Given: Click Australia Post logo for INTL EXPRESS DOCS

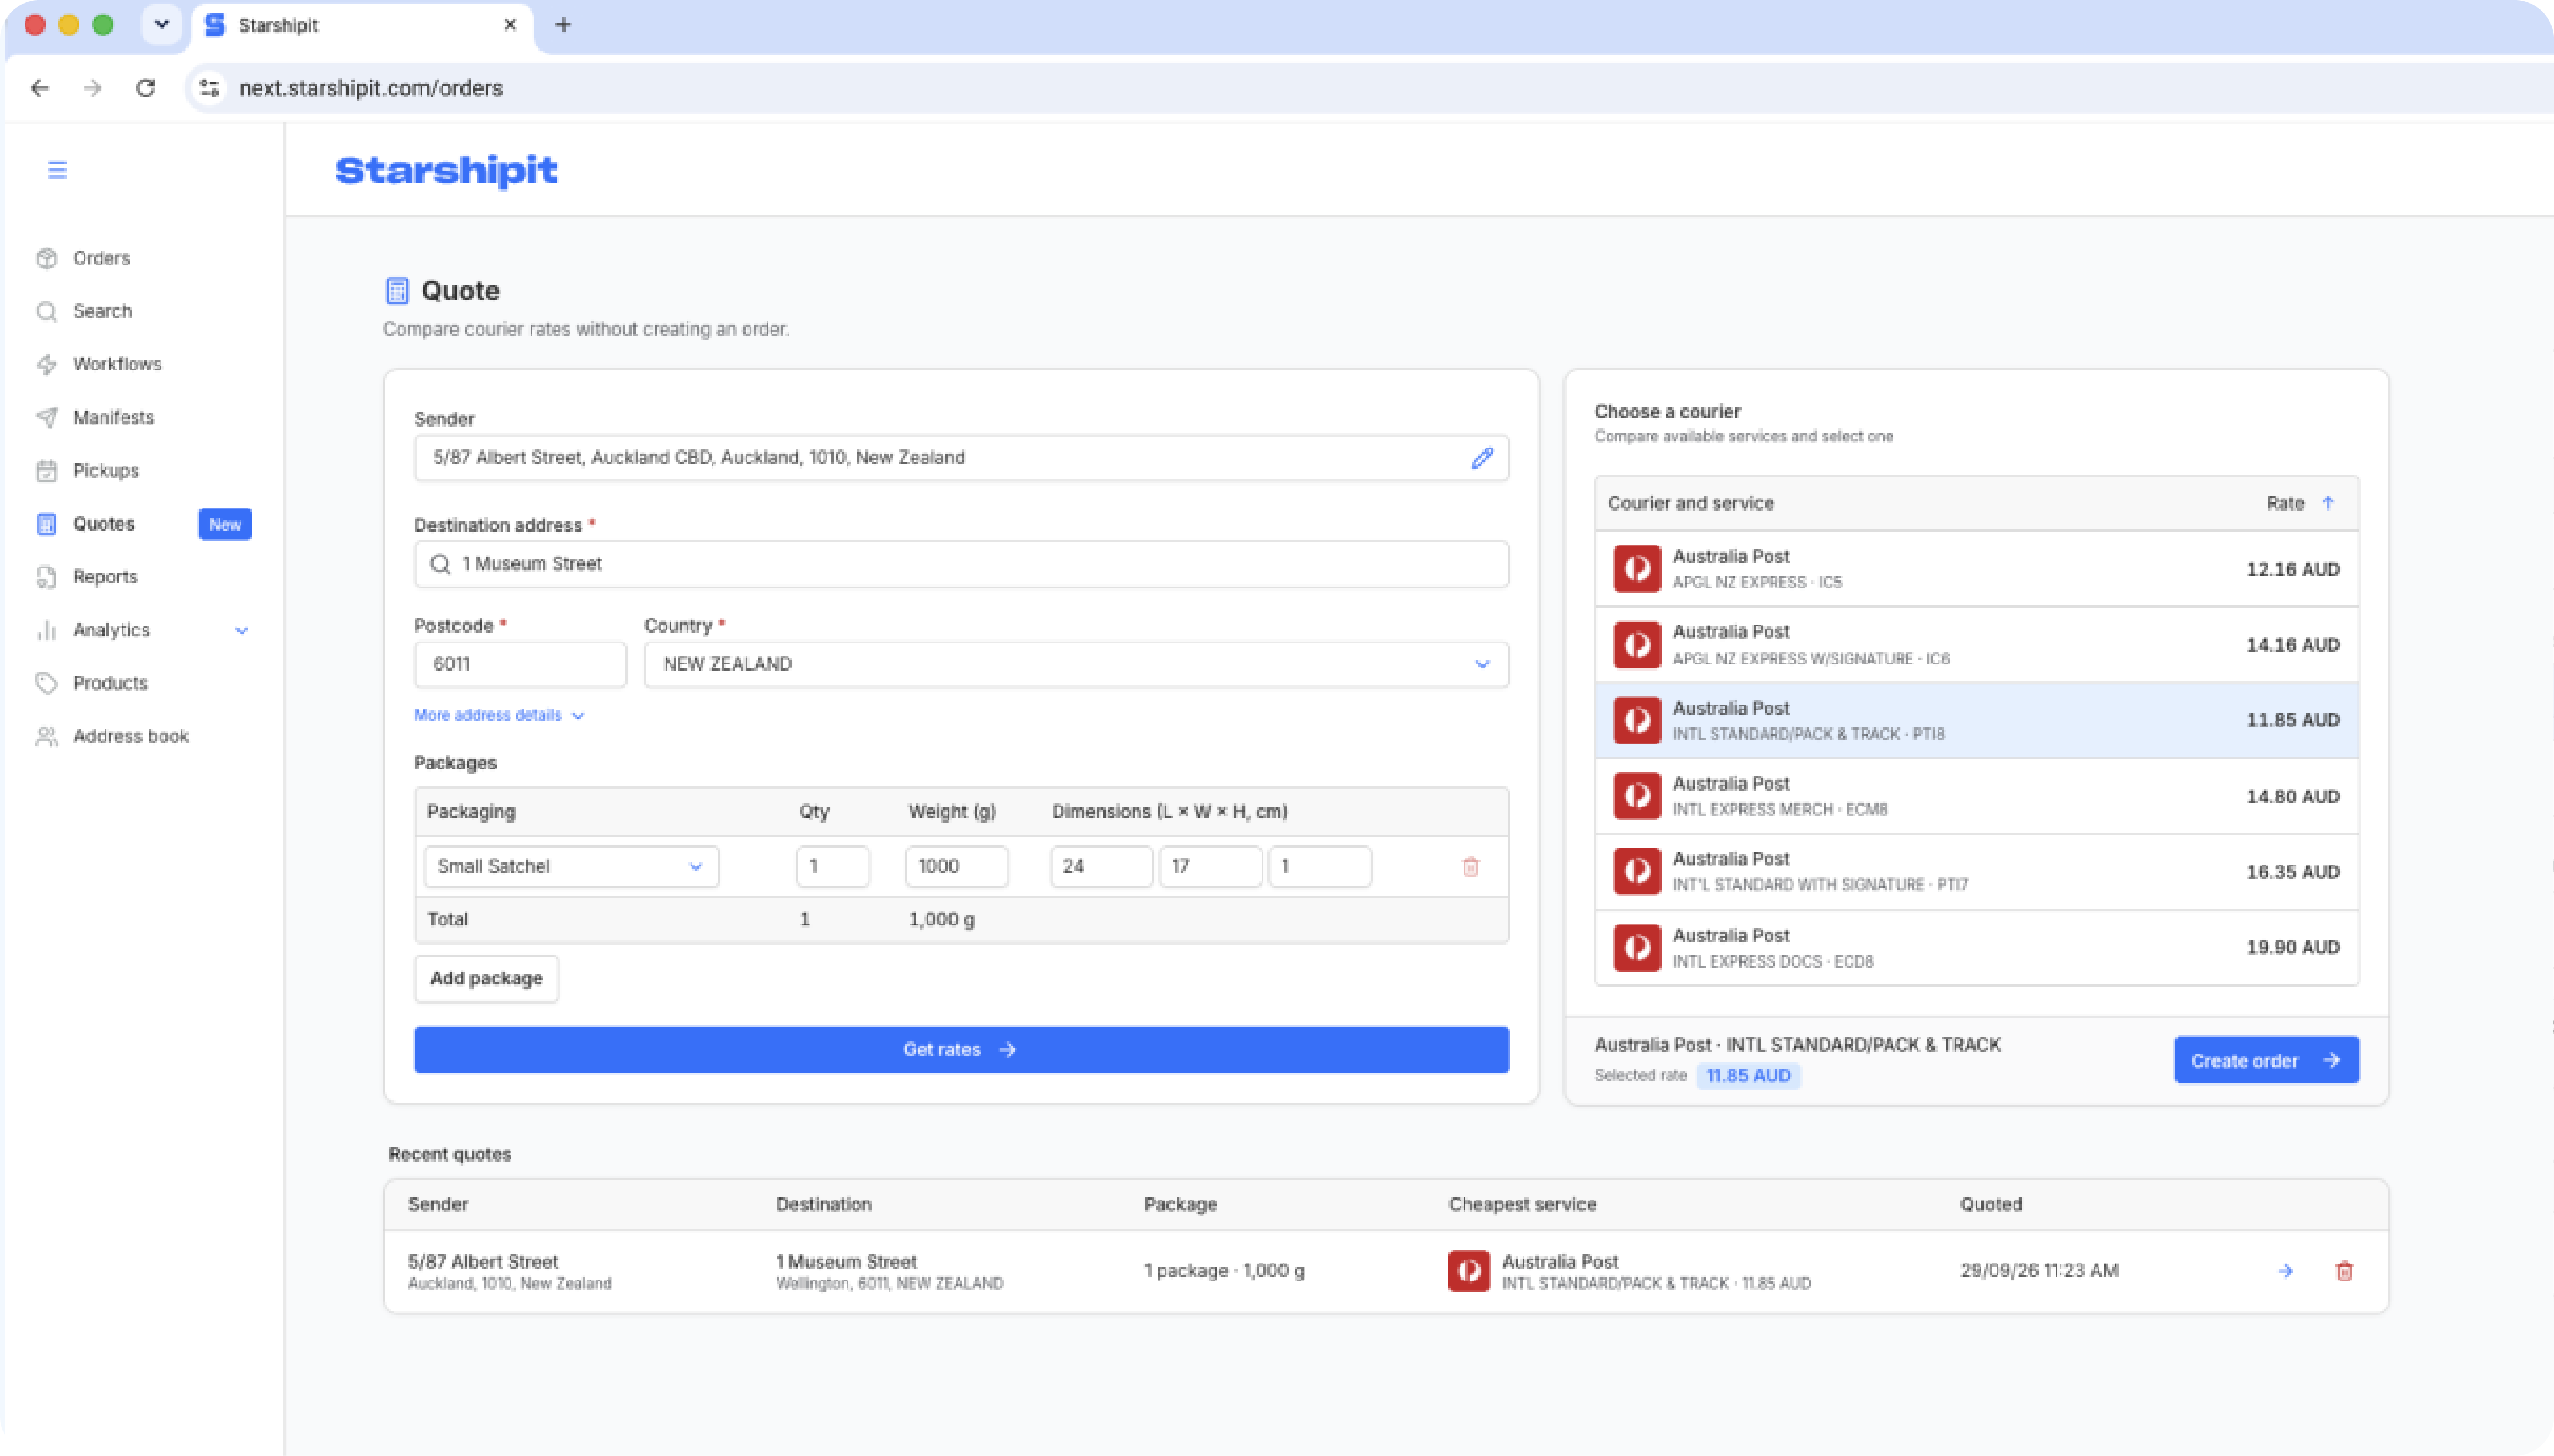Looking at the screenshot, I should [x=1637, y=947].
